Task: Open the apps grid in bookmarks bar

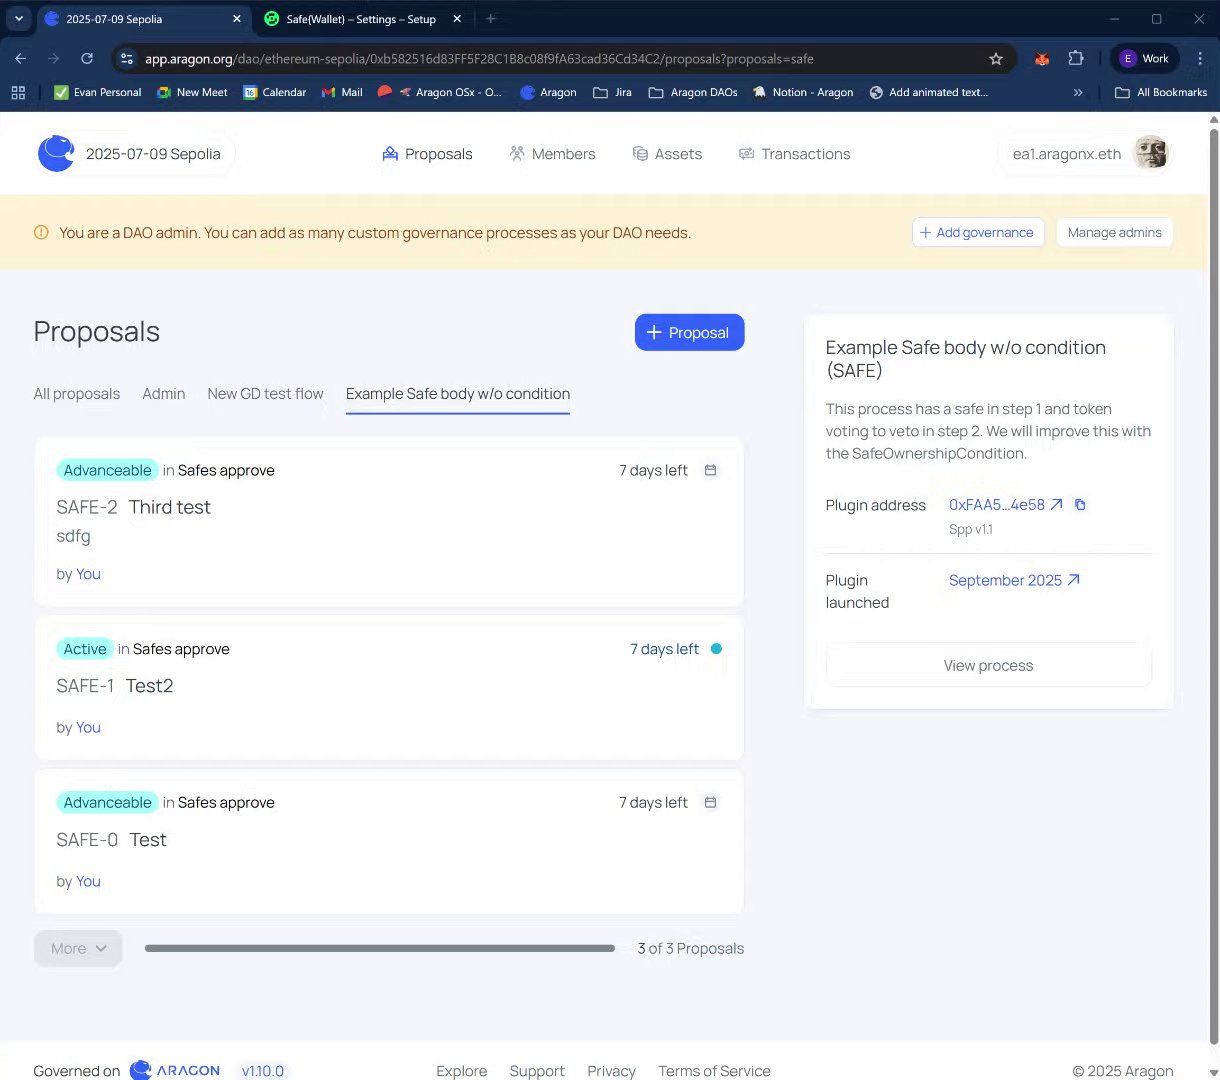Action: click(18, 92)
